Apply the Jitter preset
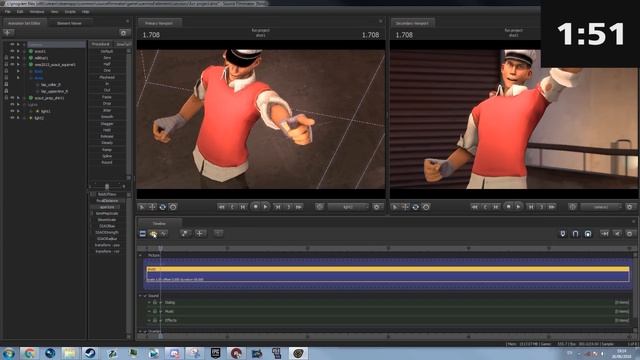640x360 pixels. 107,110
